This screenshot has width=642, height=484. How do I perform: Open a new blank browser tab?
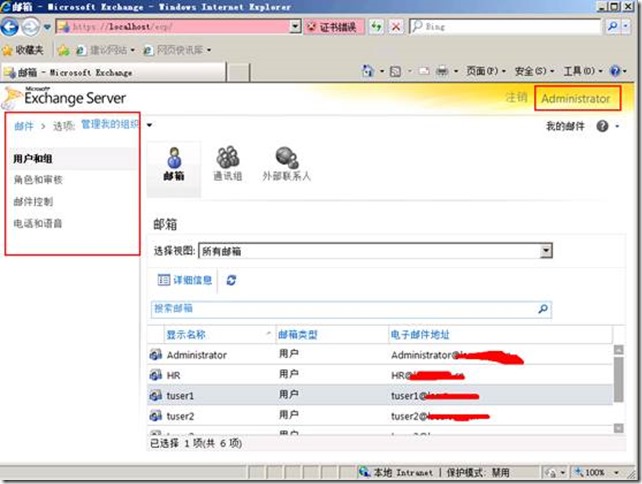tap(238, 73)
